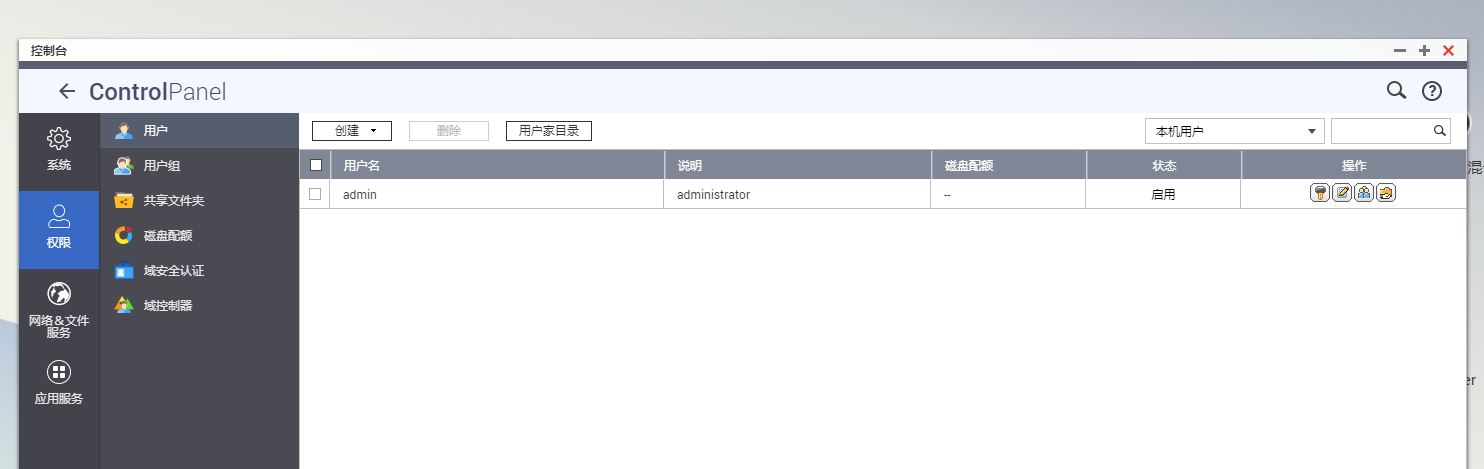Viewport: 1484px width, 469px height.
Task: Toggle the select-all checkbox in table header
Action: 316,165
